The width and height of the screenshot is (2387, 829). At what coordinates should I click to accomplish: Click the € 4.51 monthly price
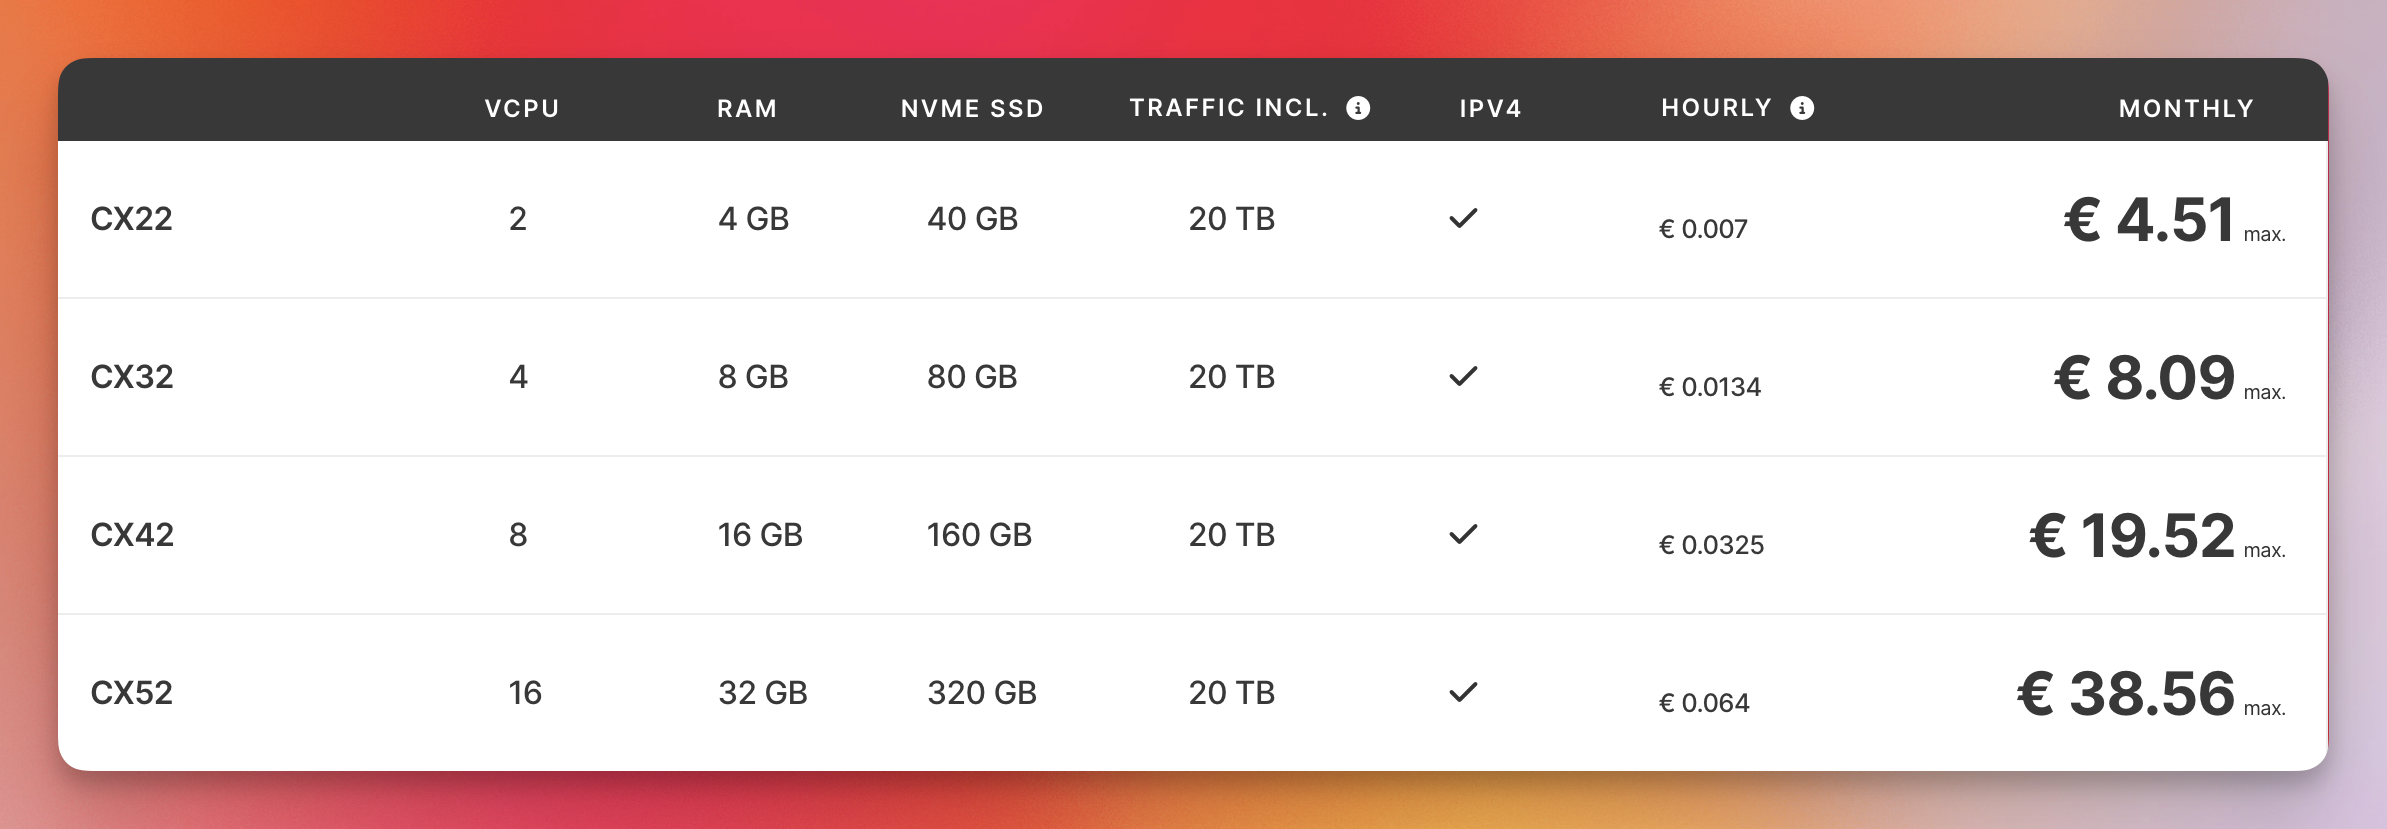2149,220
